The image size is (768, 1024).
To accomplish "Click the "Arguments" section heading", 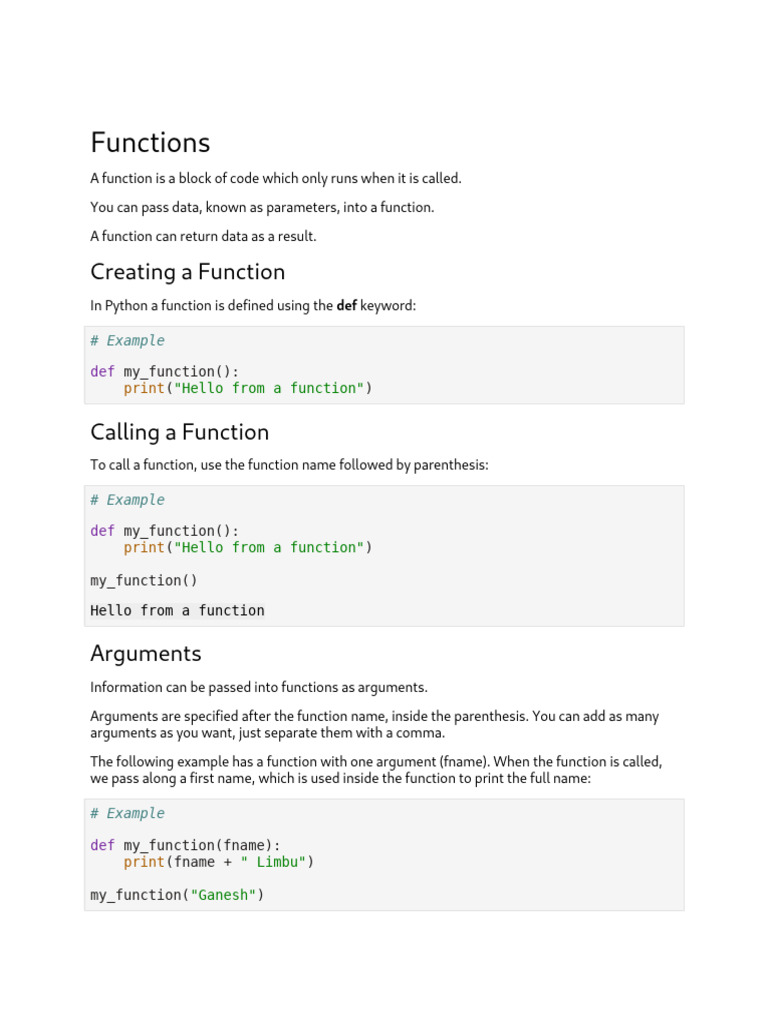I will [145, 653].
